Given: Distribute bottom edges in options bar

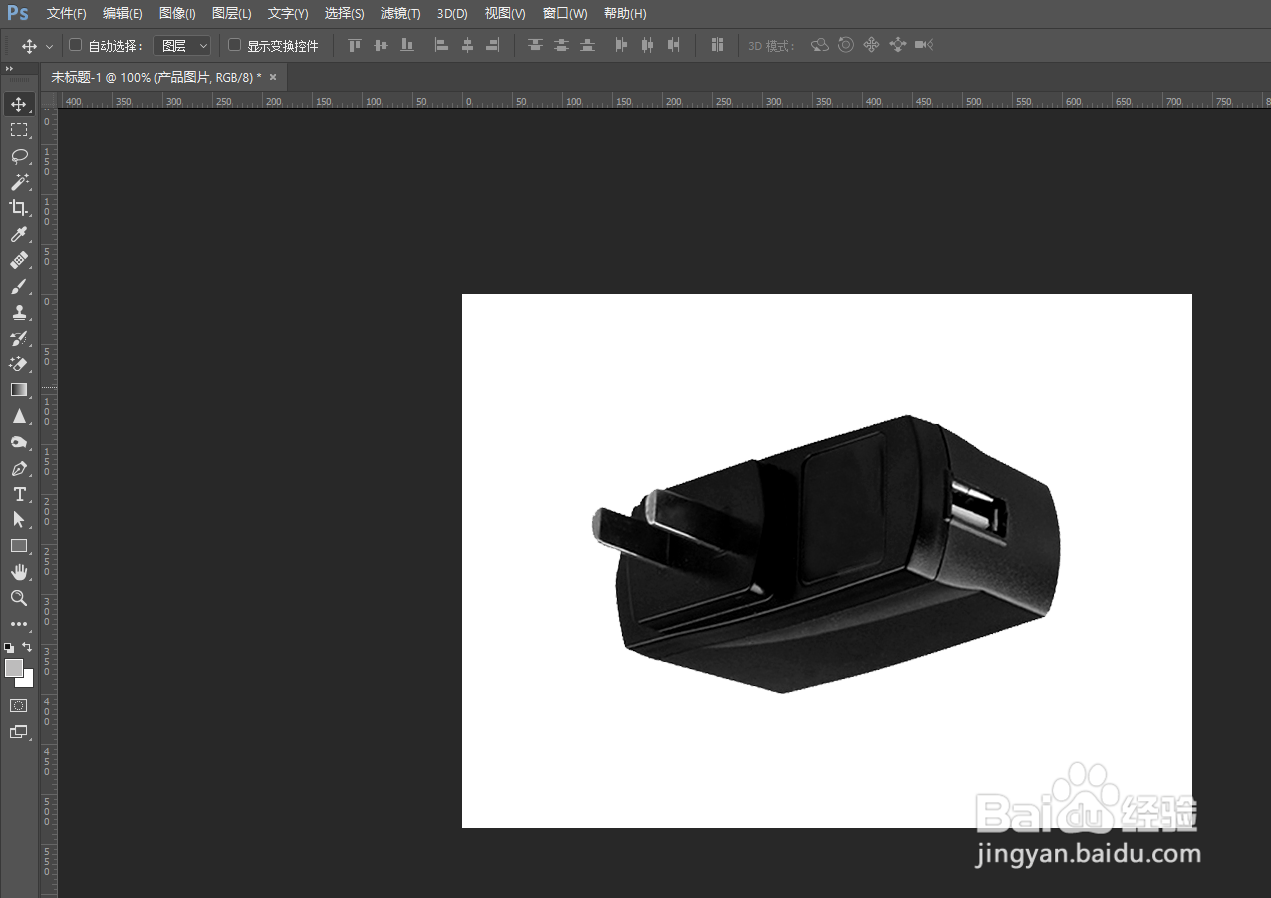Looking at the screenshot, I should point(587,45).
